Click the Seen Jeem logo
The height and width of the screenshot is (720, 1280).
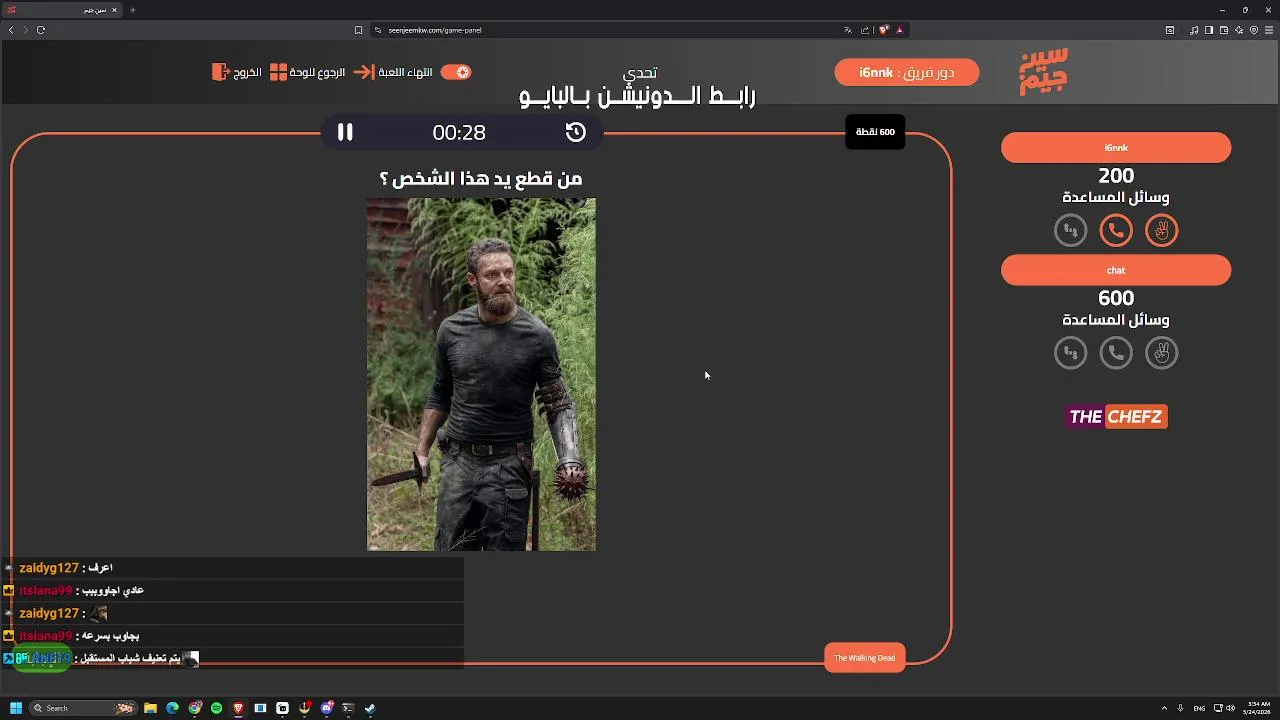click(x=1043, y=71)
